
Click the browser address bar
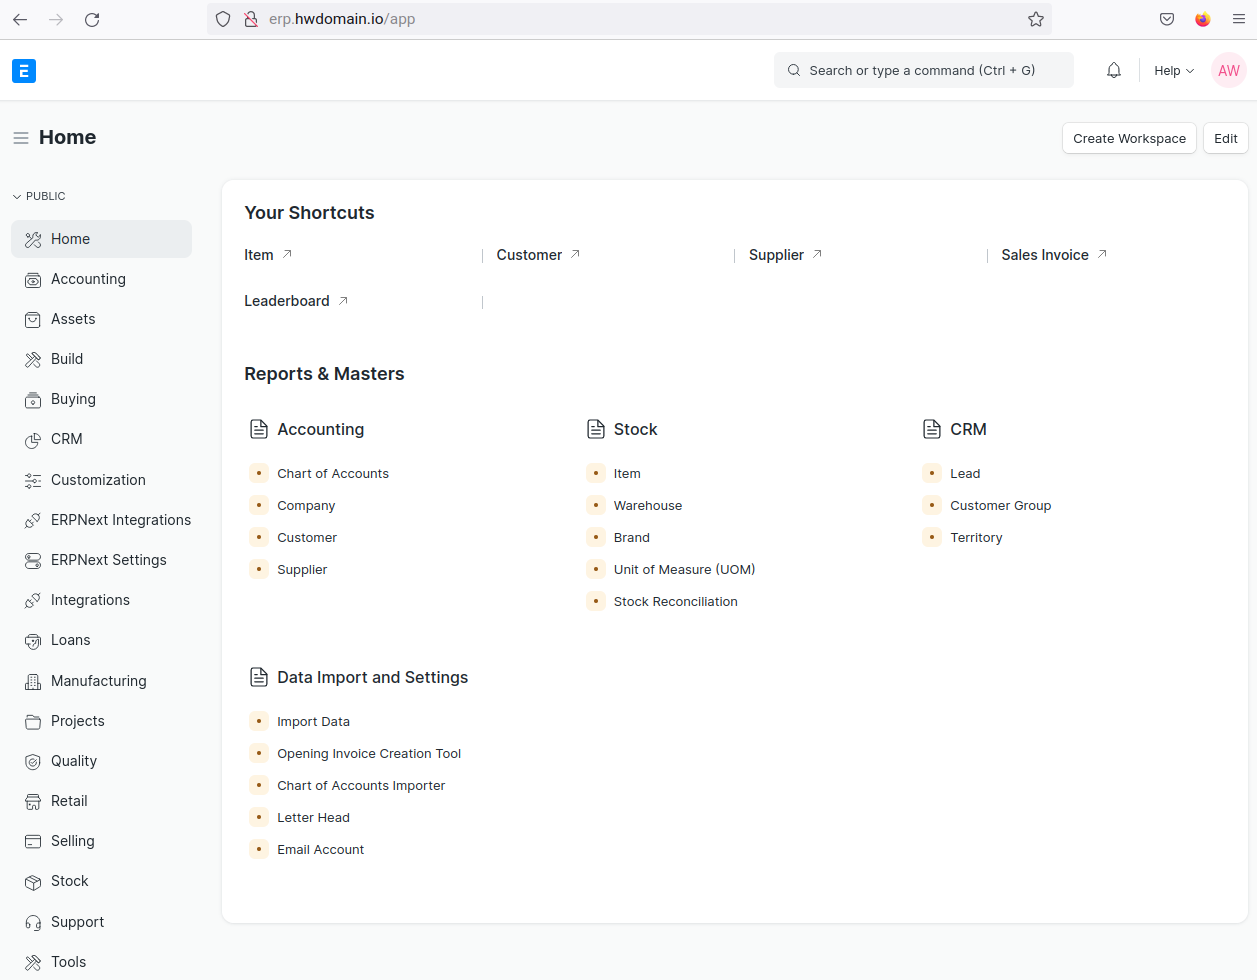coord(630,19)
